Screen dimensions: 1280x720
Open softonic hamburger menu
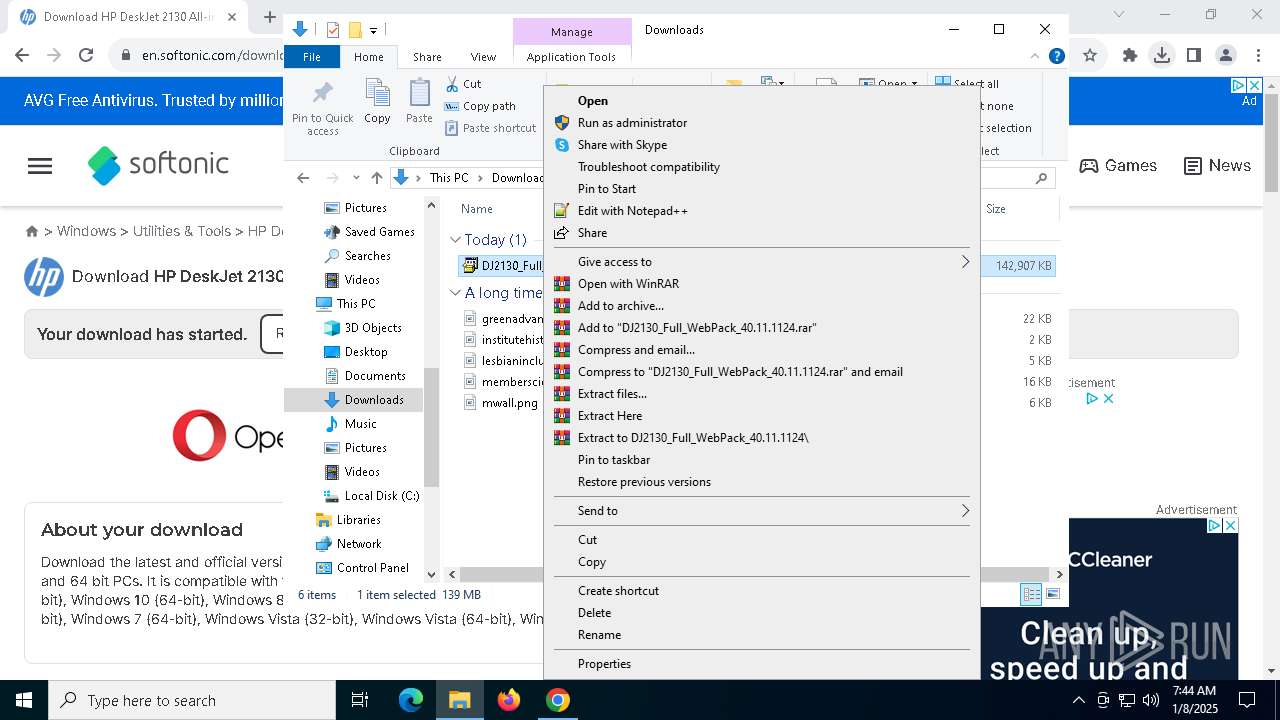[40, 166]
